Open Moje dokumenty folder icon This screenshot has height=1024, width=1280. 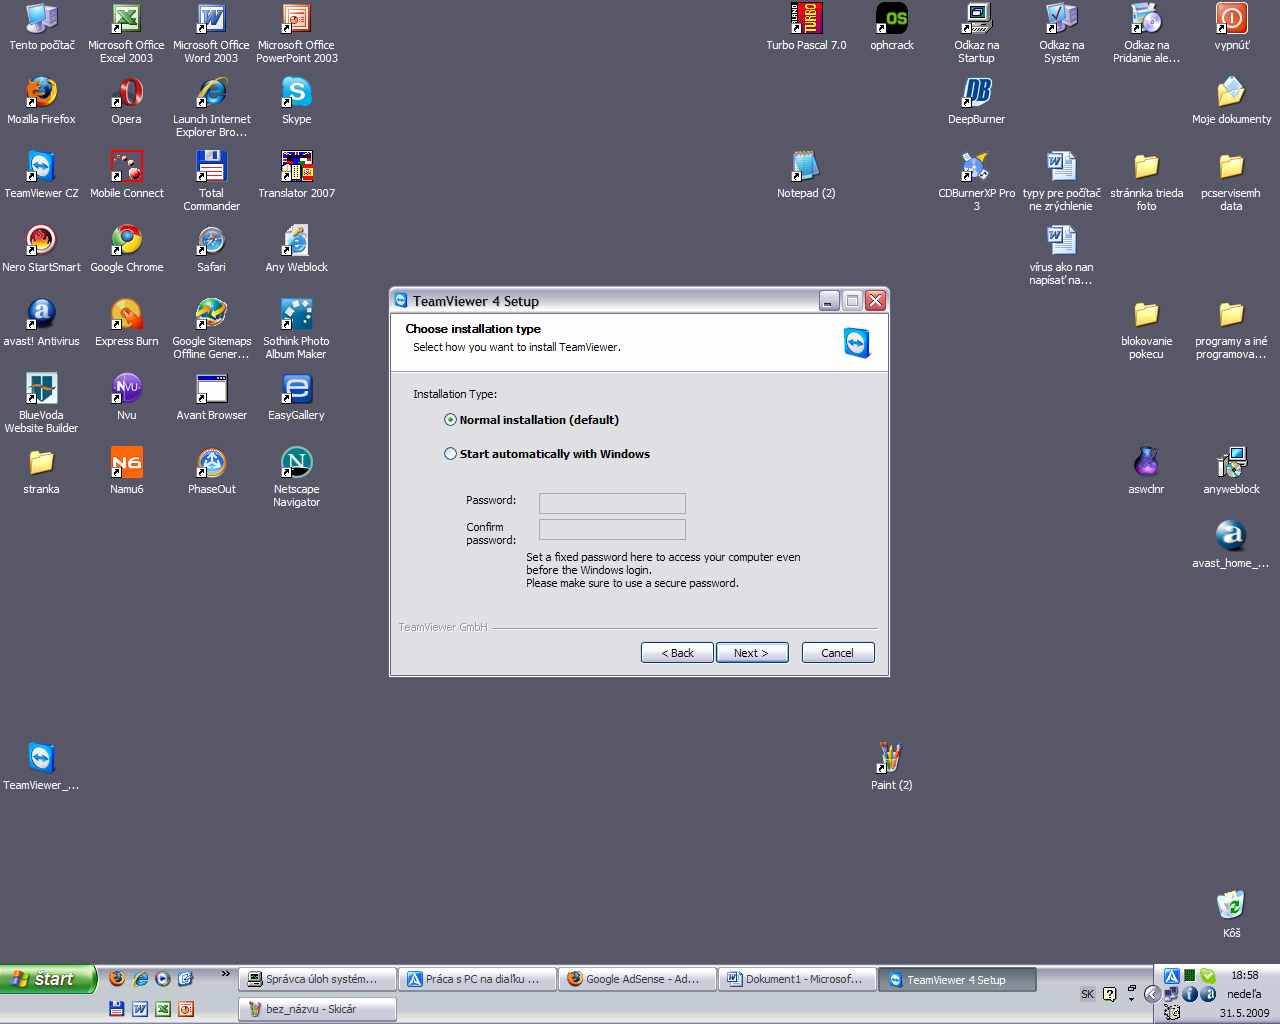[1231, 93]
